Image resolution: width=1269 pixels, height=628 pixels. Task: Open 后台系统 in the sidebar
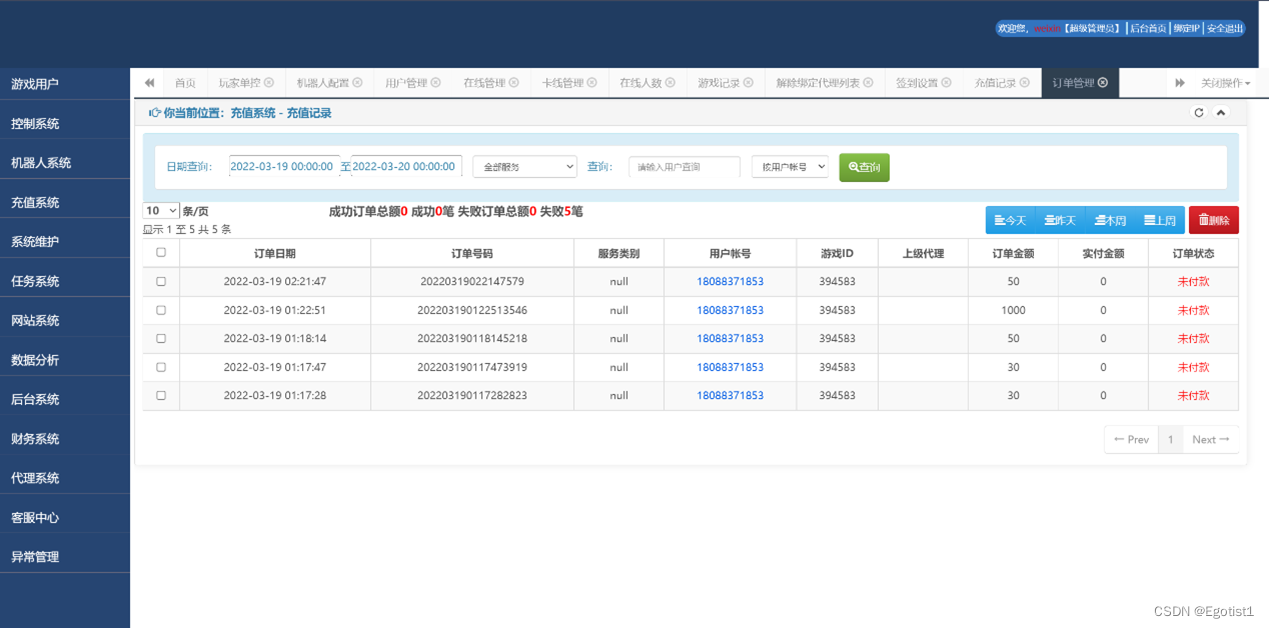[x=65, y=399]
